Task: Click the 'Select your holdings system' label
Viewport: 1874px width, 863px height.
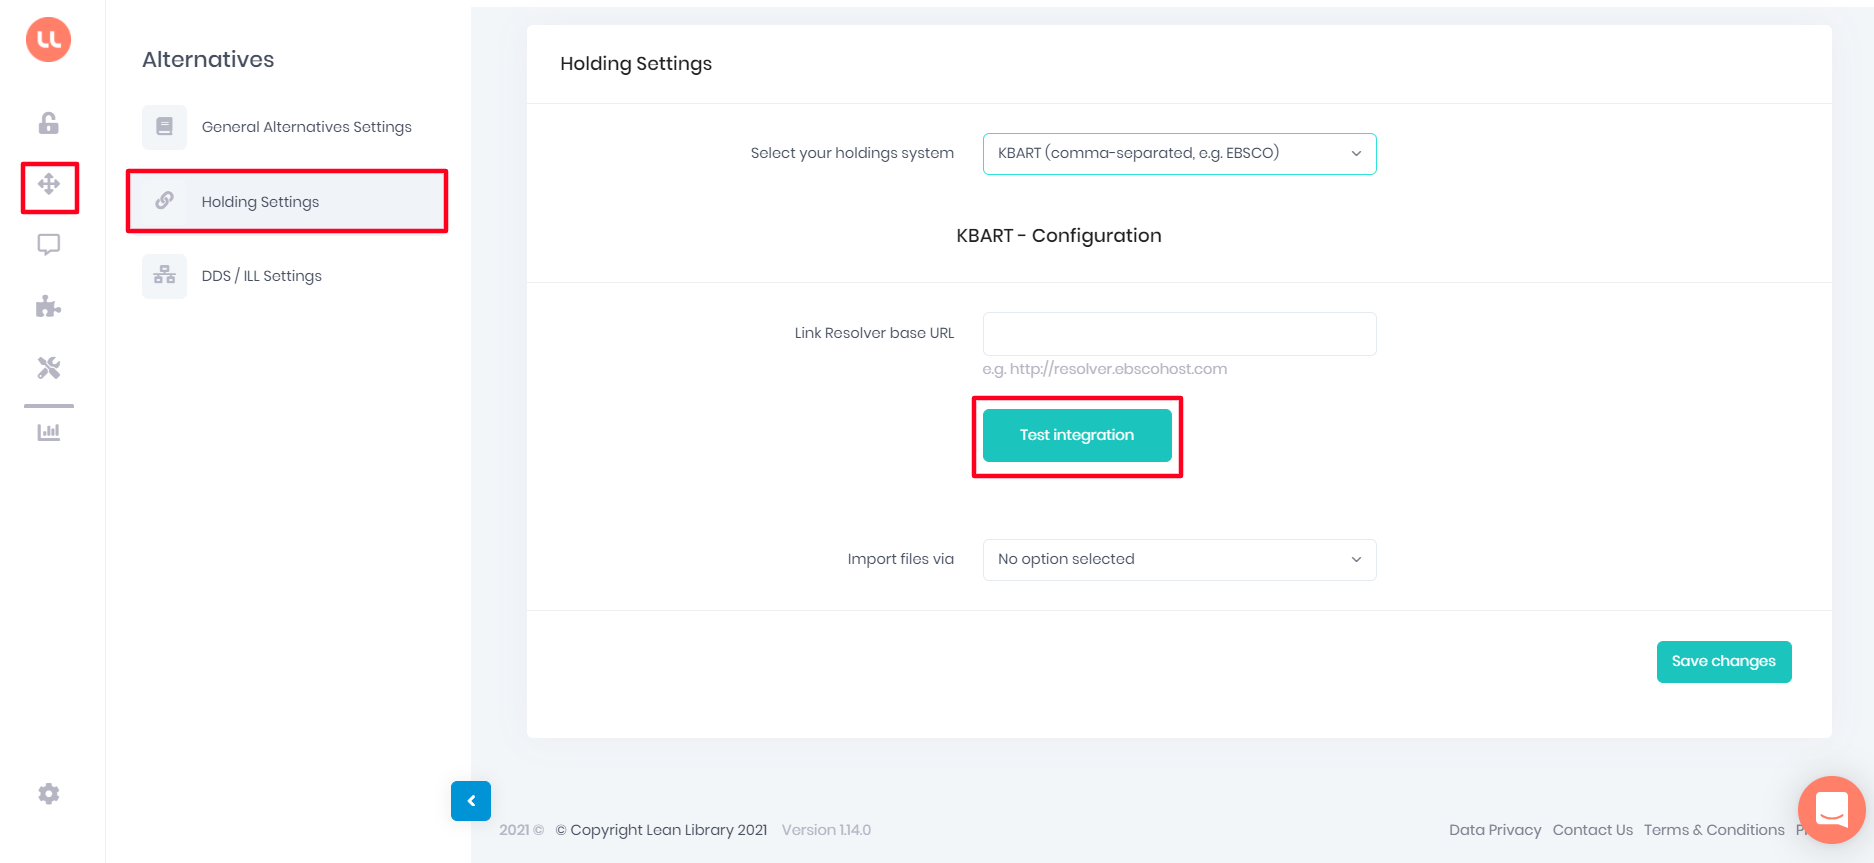Action: click(852, 153)
